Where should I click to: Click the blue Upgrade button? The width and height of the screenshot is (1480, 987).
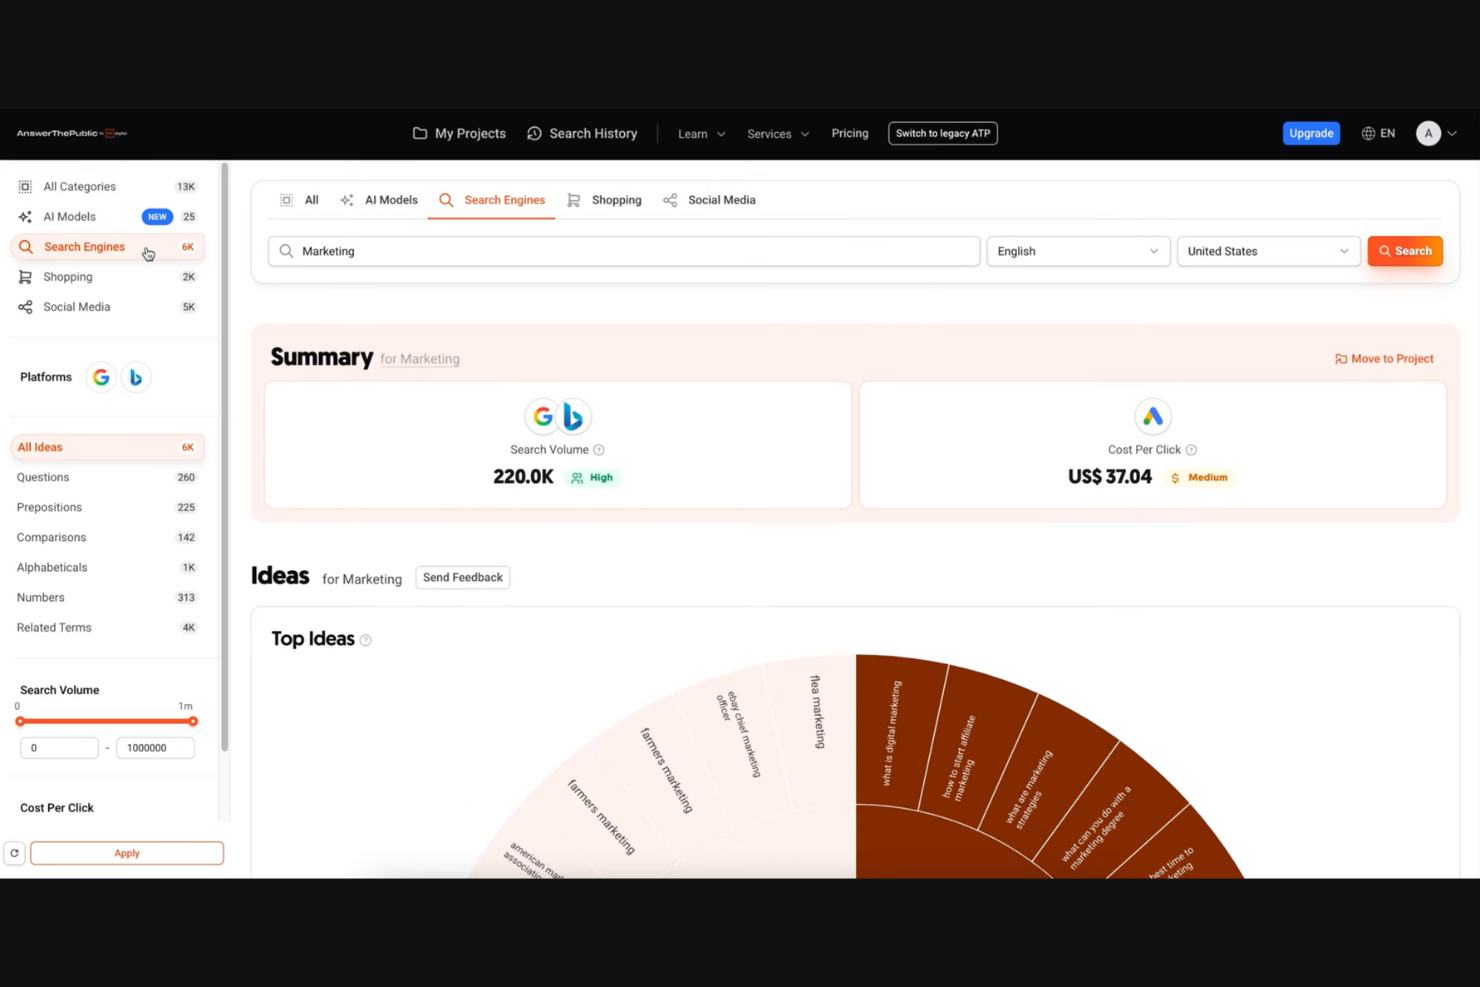(1311, 133)
